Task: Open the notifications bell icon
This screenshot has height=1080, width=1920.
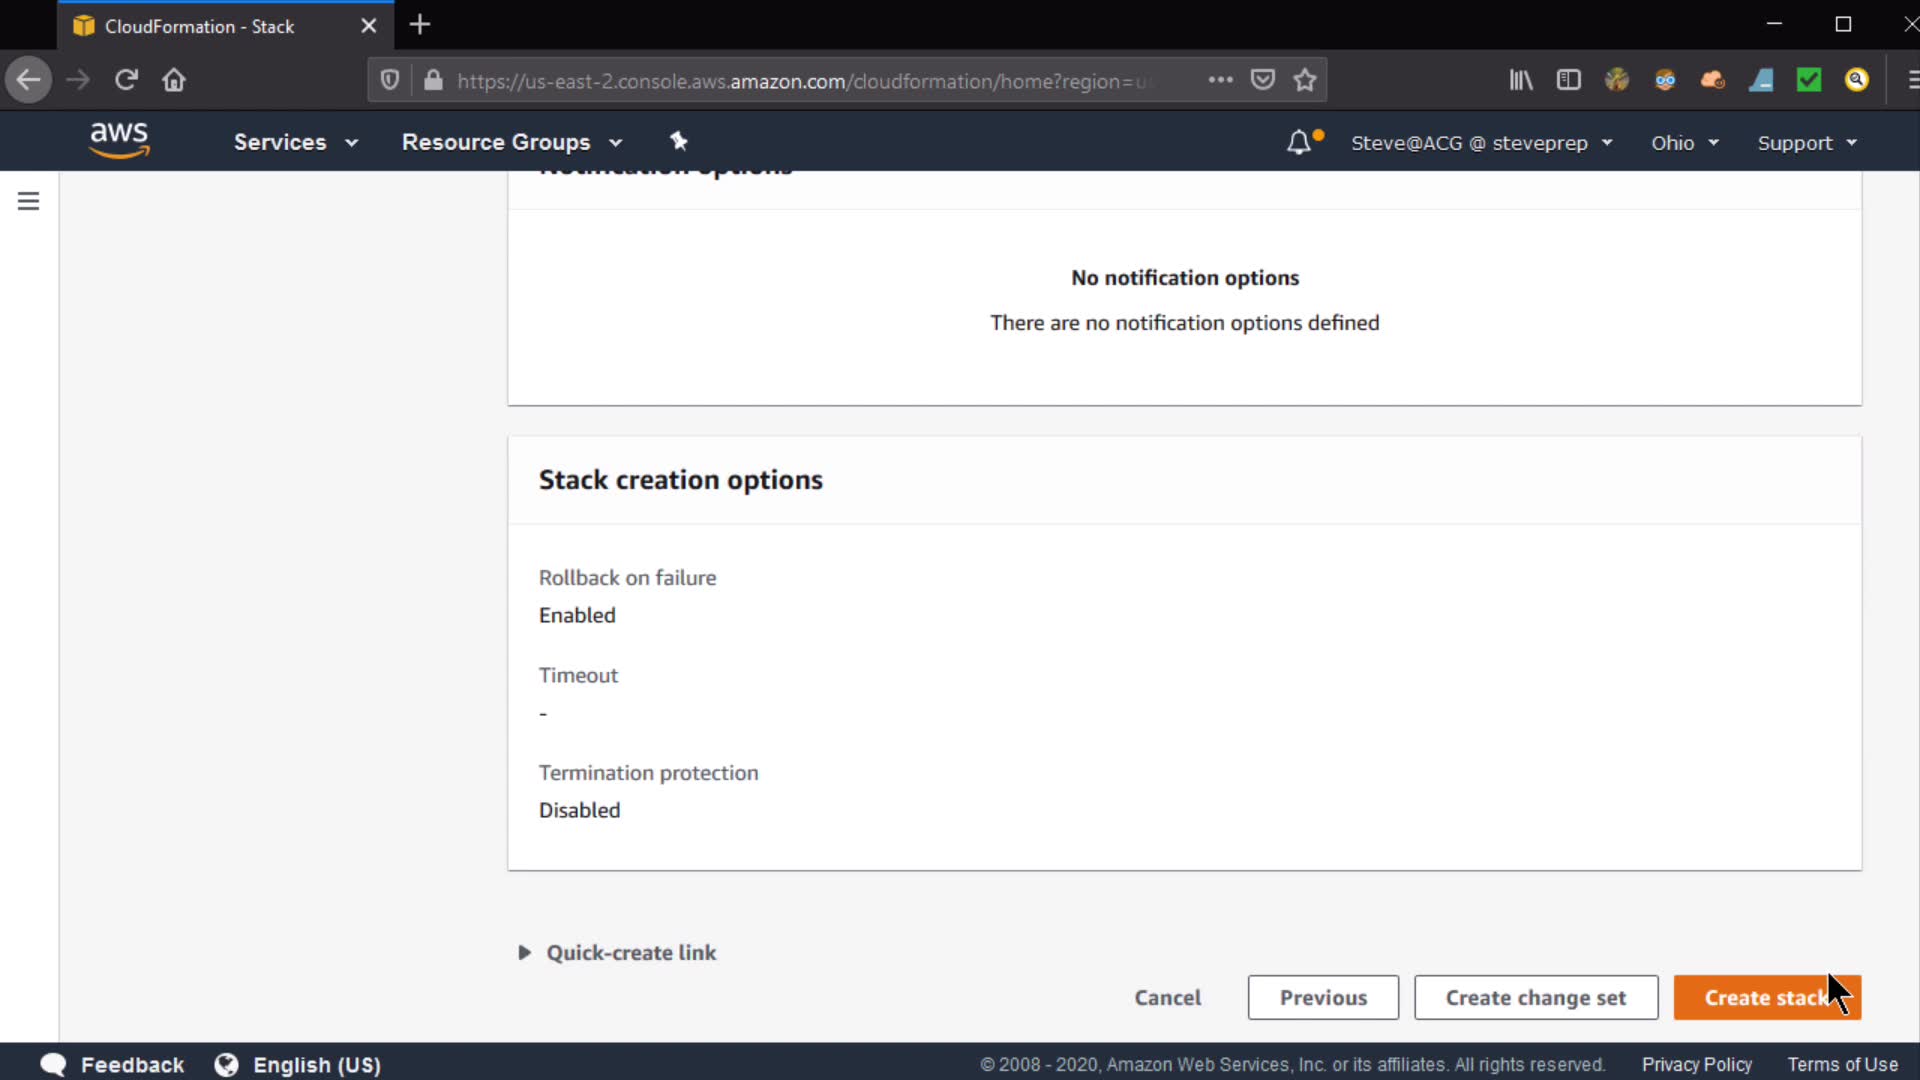Action: [1298, 142]
